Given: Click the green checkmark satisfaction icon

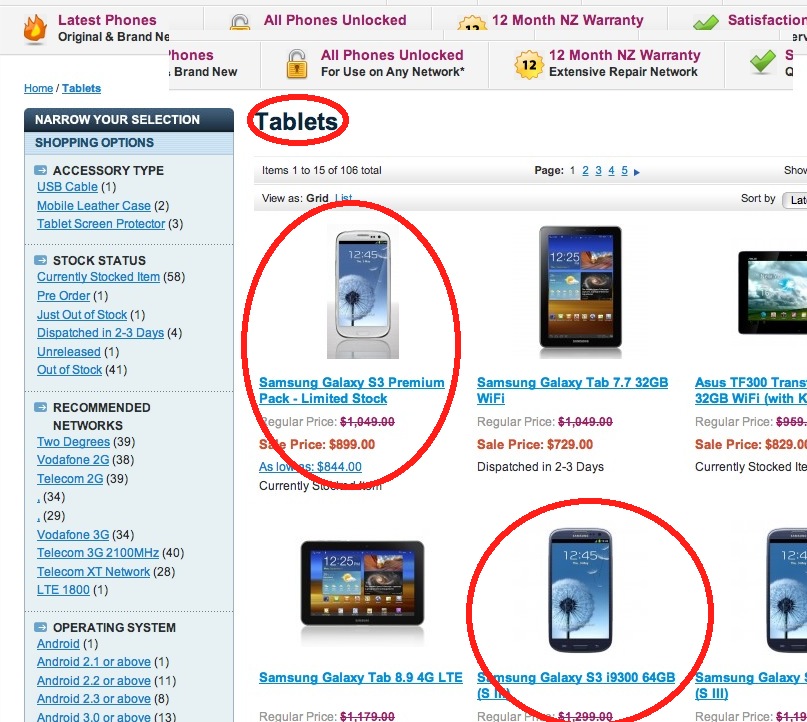Looking at the screenshot, I should point(762,62).
